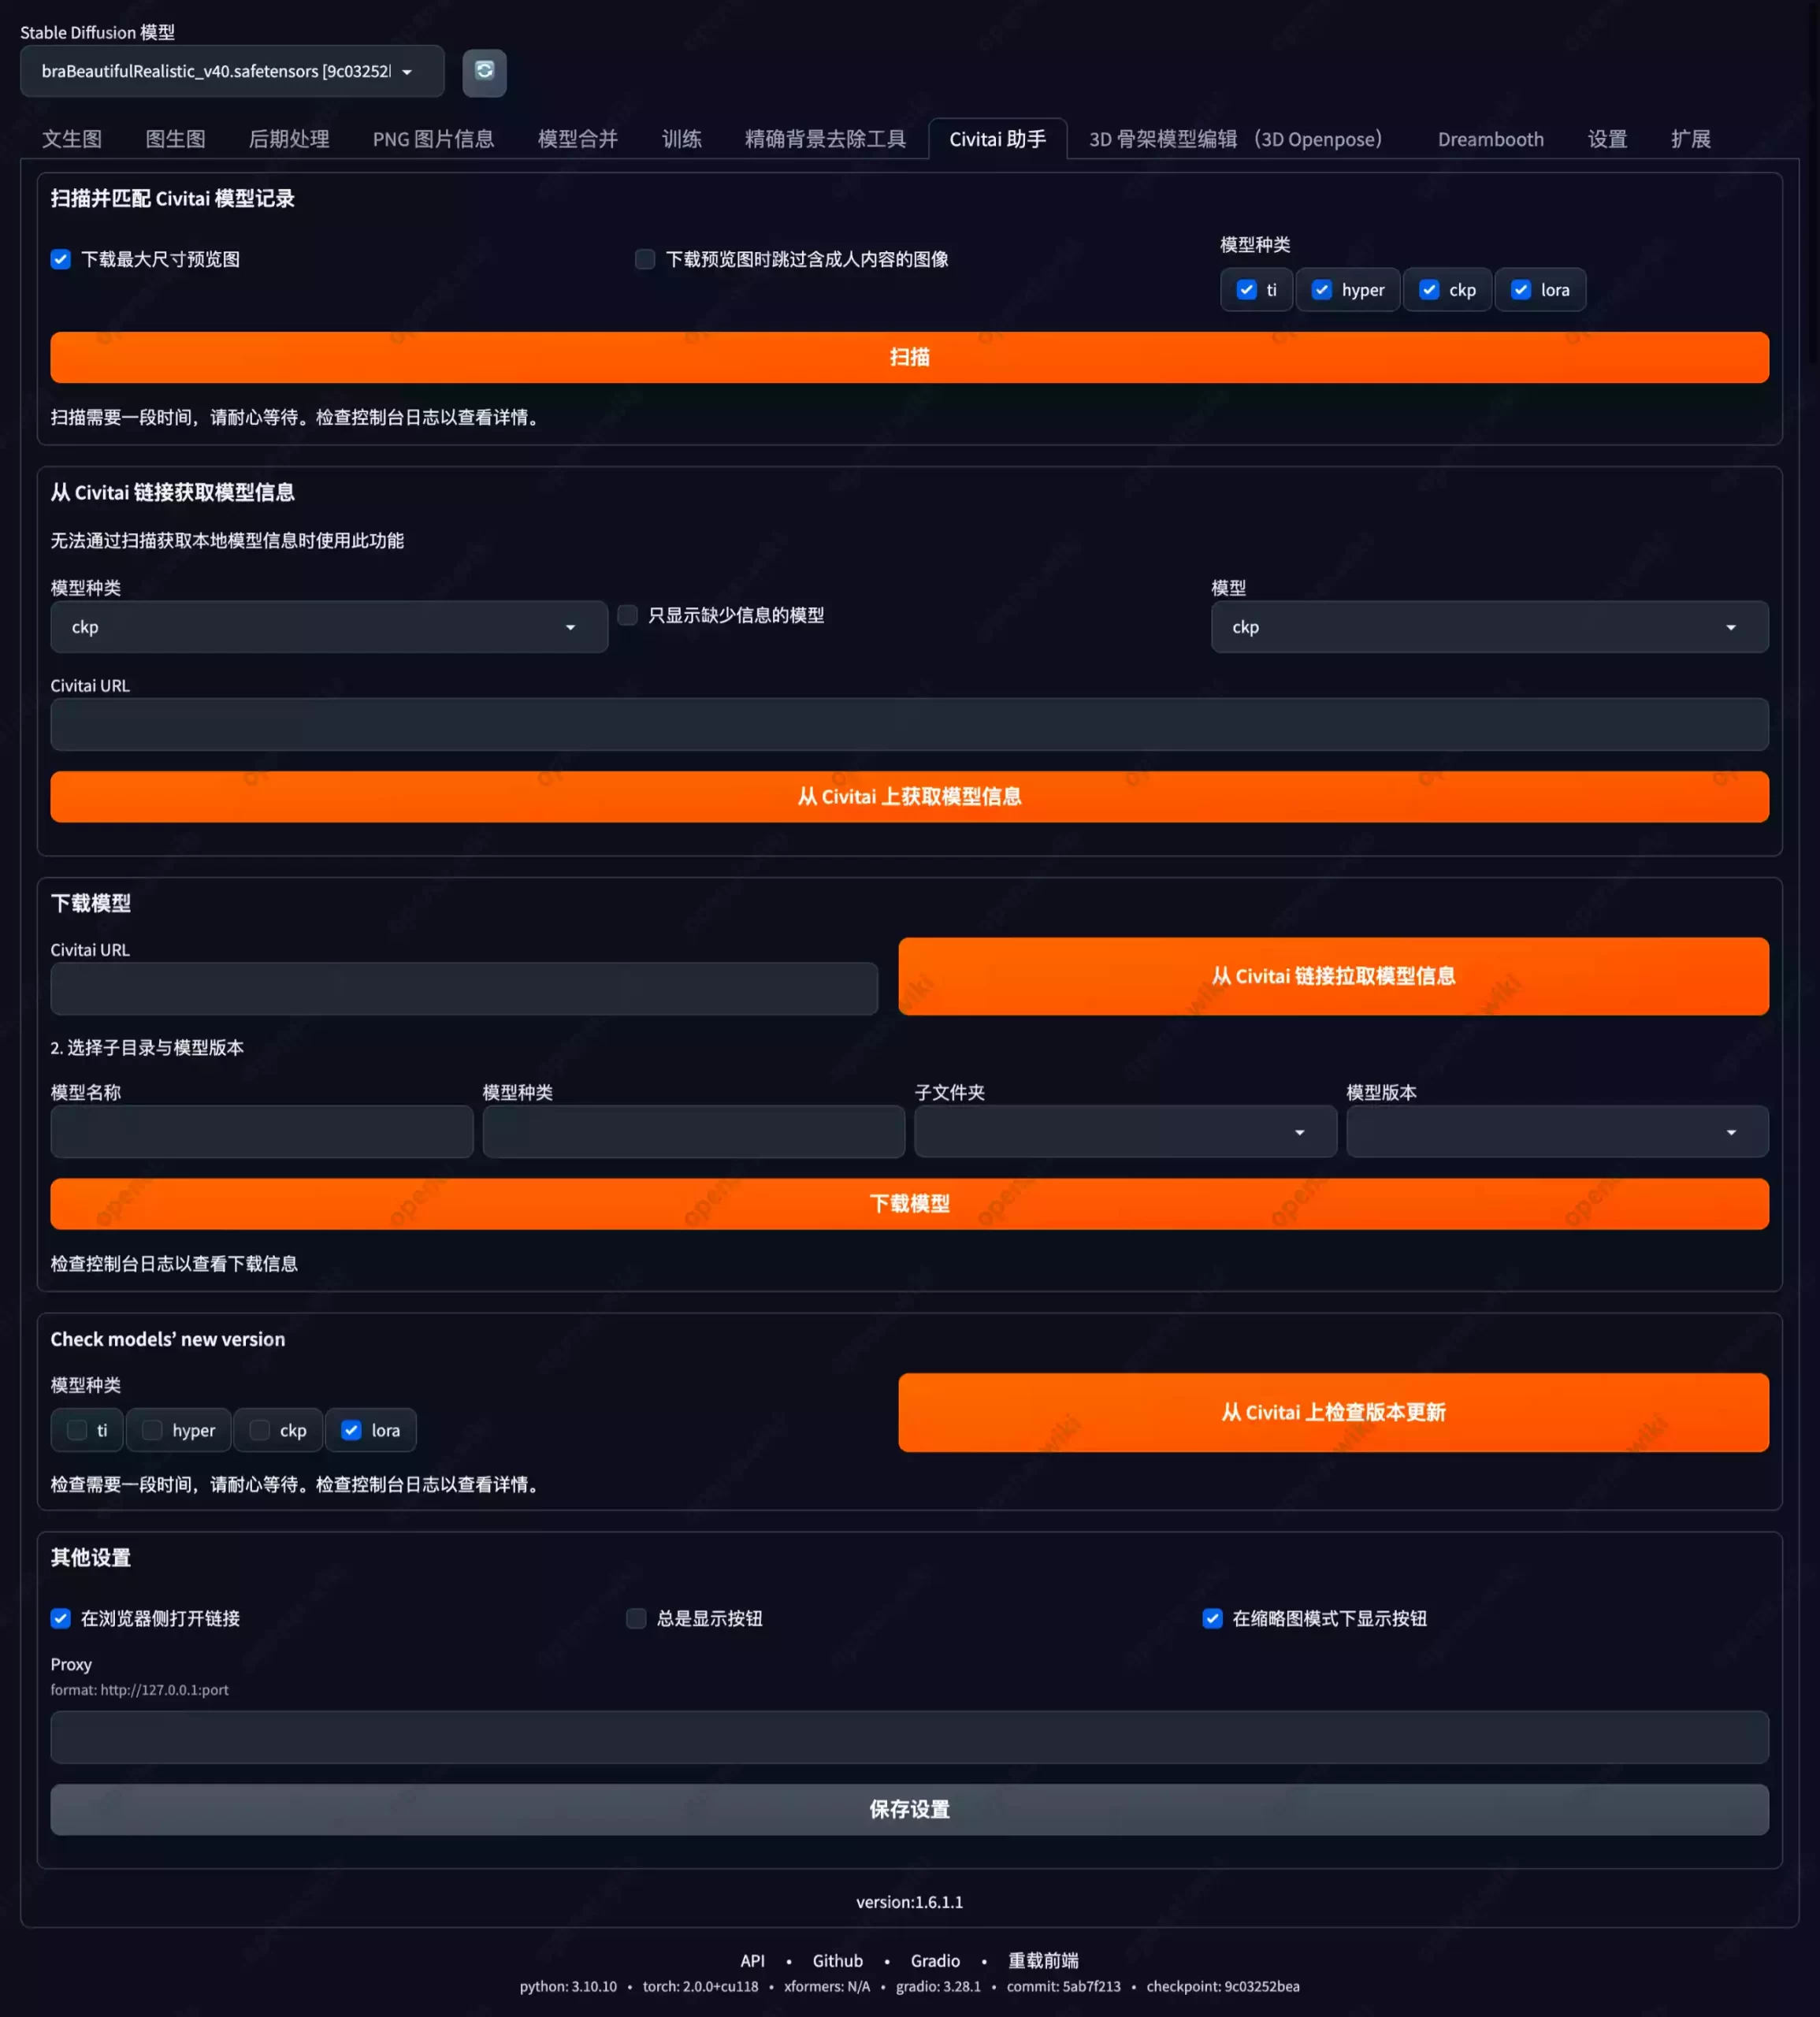The height and width of the screenshot is (2017, 1820).
Task: Open the Stable Diffusion model dropdown
Action: click(x=232, y=71)
